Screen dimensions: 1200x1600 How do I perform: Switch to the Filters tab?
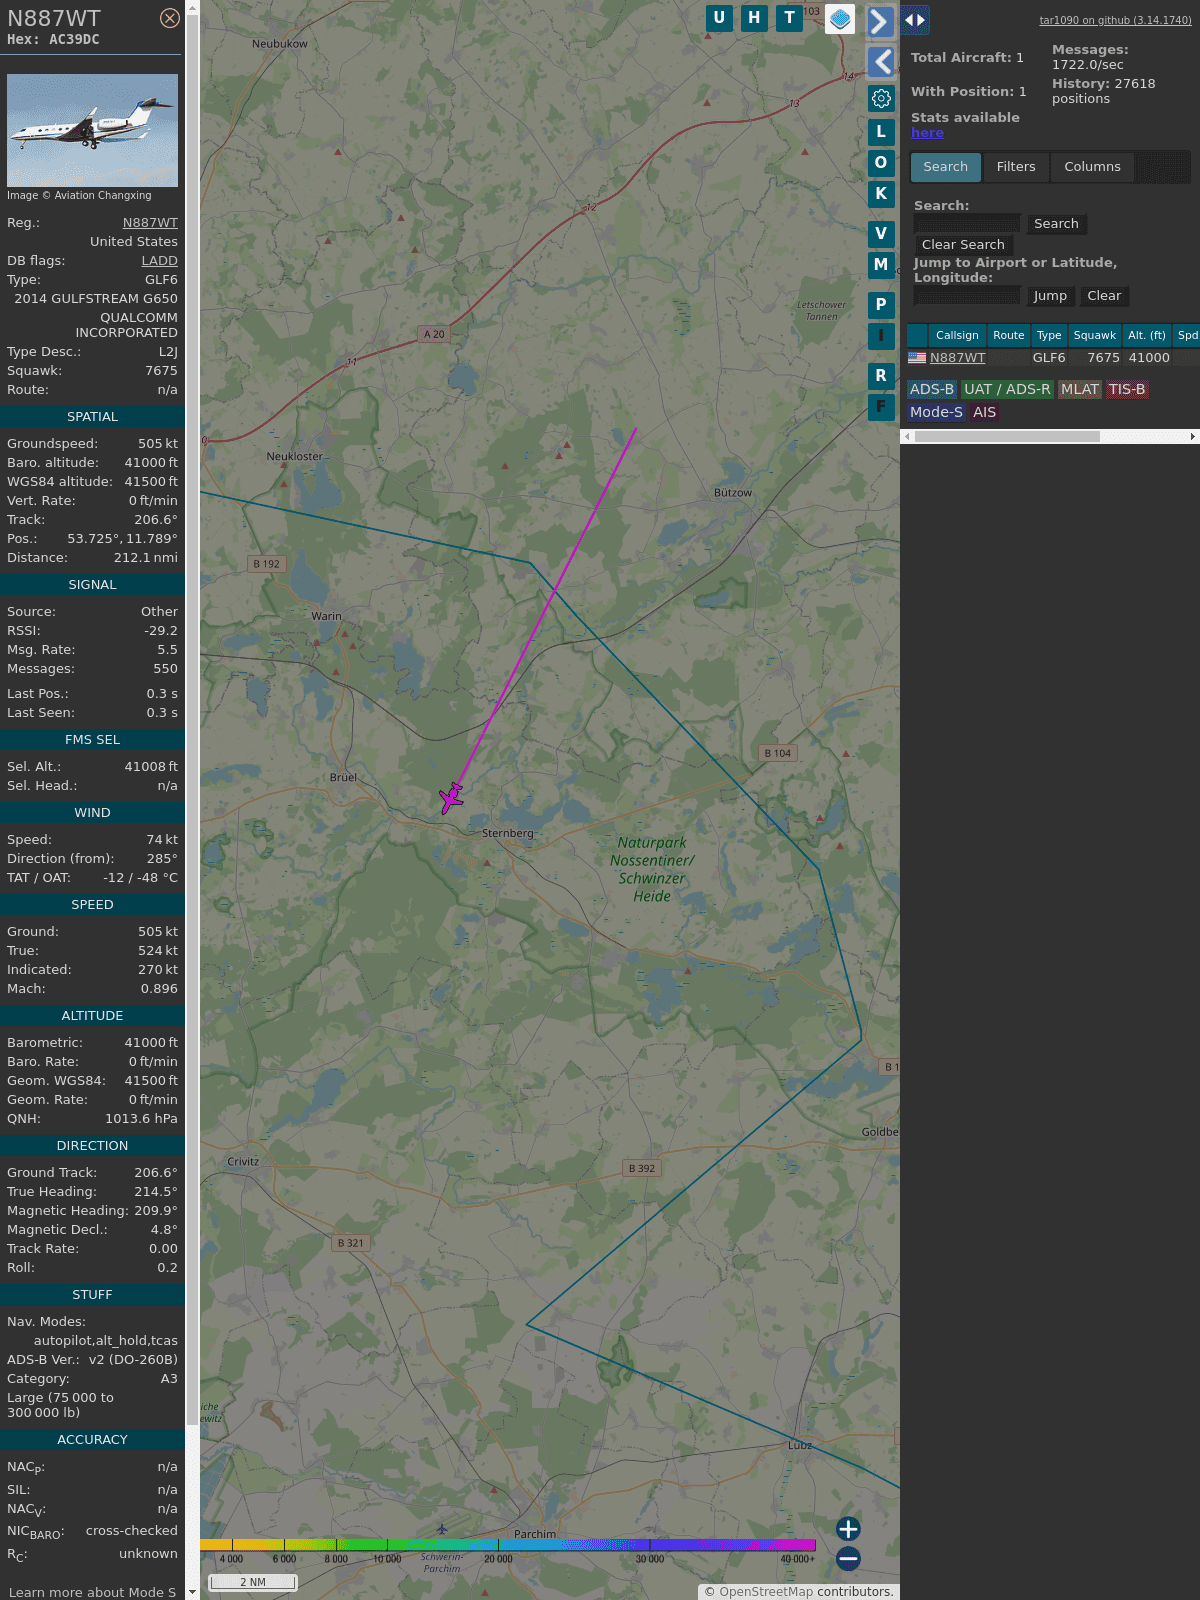(x=1016, y=167)
